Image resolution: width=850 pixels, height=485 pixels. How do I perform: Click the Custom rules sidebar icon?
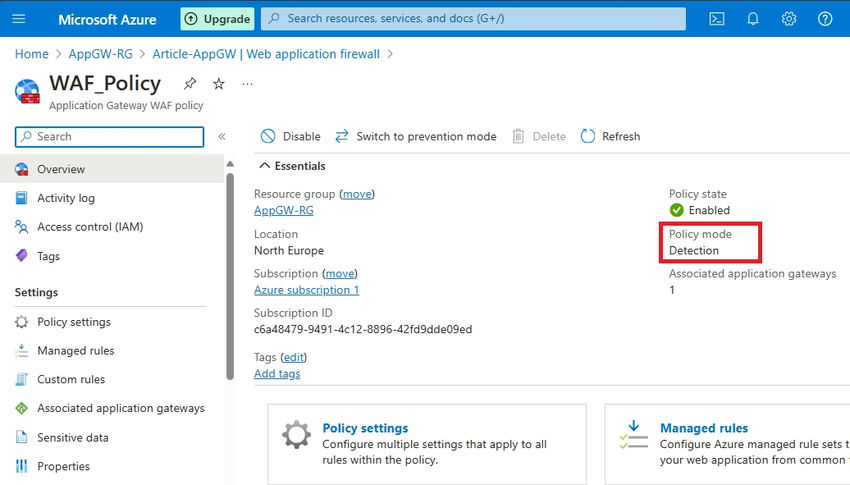click(x=22, y=379)
